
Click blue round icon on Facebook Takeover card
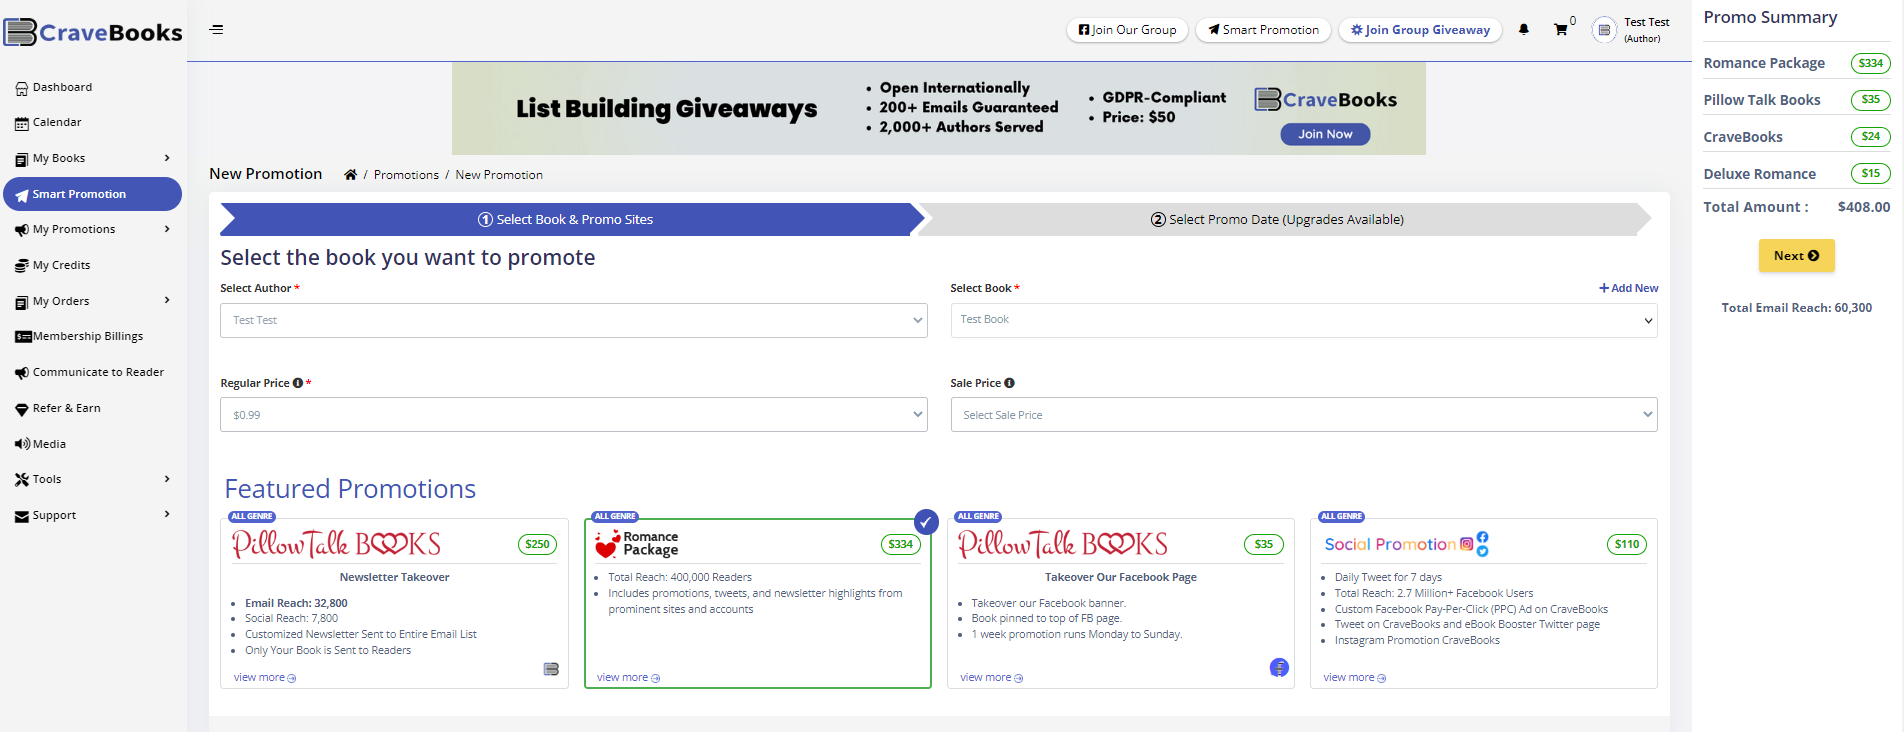point(1279,668)
